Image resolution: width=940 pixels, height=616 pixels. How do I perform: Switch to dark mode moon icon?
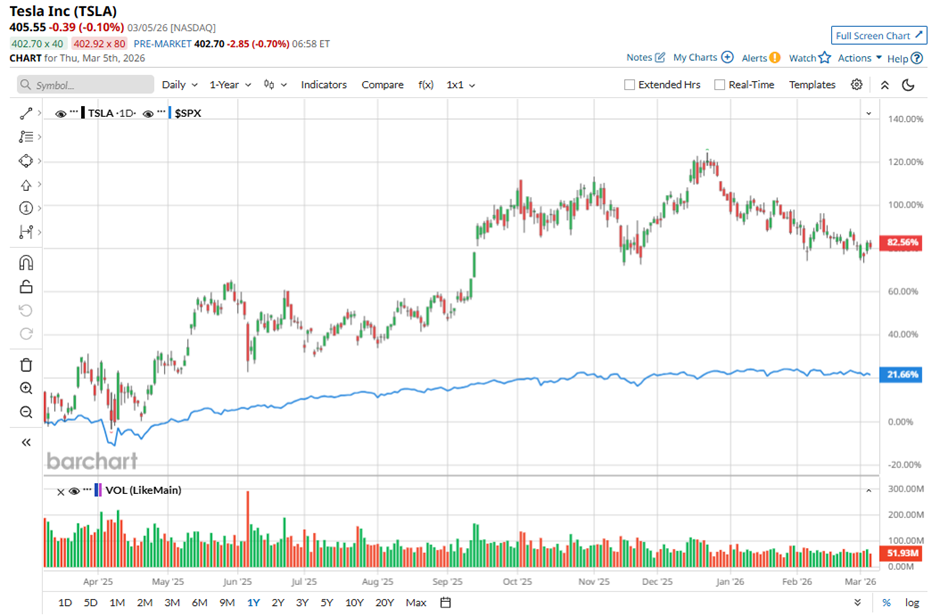tap(909, 85)
